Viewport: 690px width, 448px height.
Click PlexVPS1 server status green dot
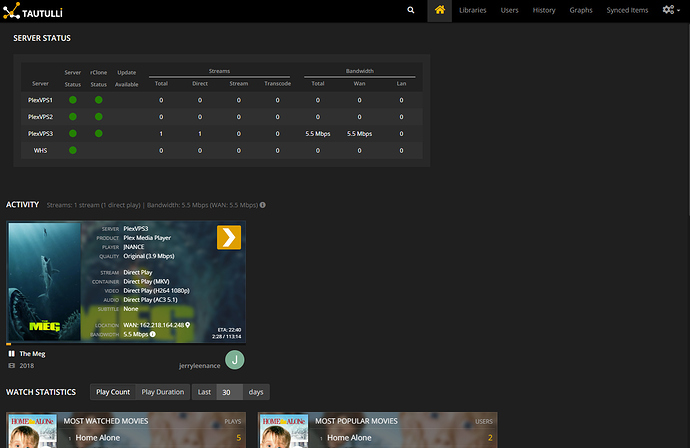[x=73, y=100]
